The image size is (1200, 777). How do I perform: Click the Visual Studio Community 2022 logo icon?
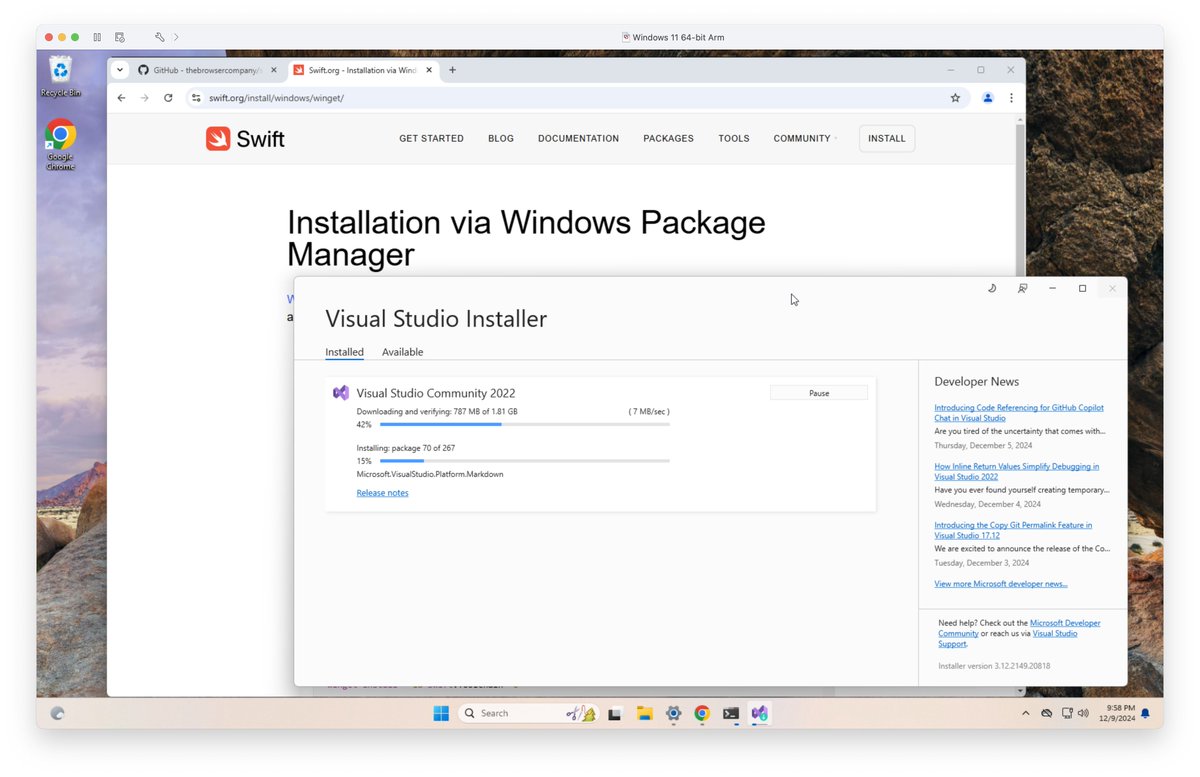tap(341, 393)
